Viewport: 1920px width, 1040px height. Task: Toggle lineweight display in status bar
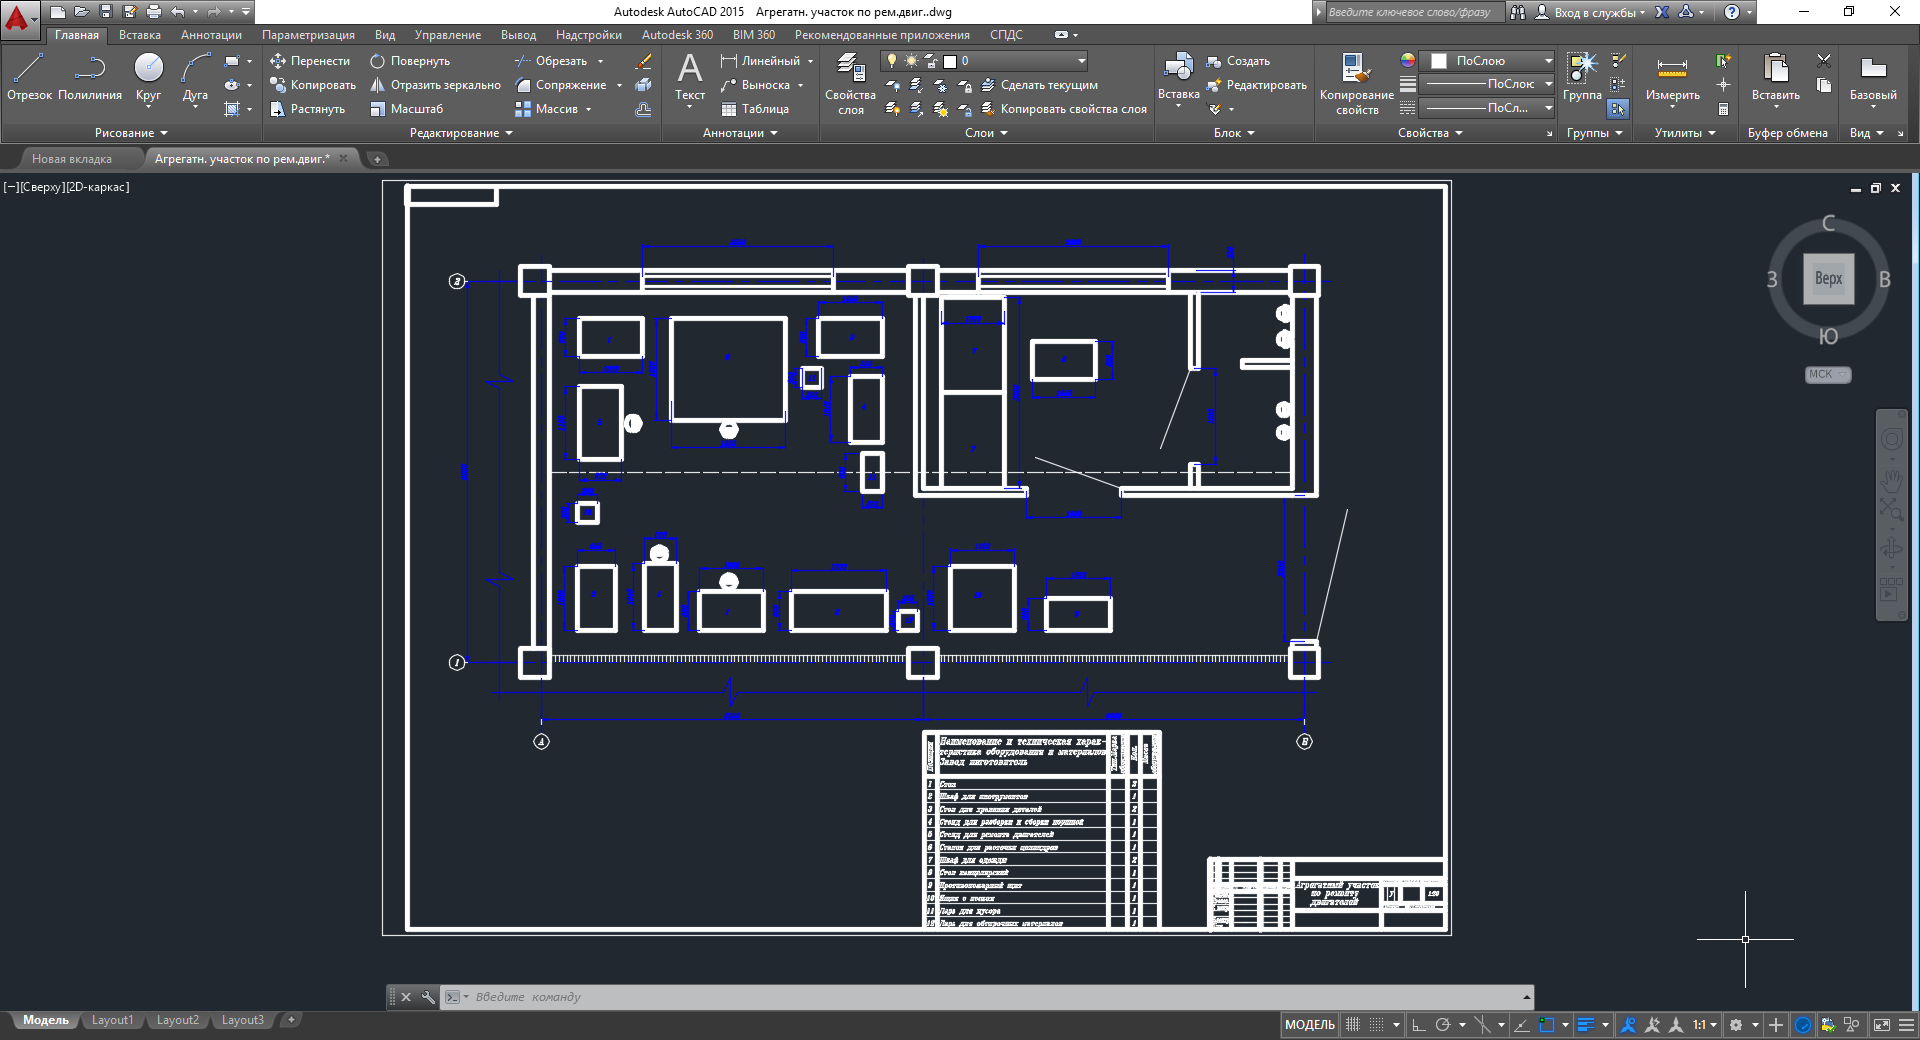click(1586, 1025)
